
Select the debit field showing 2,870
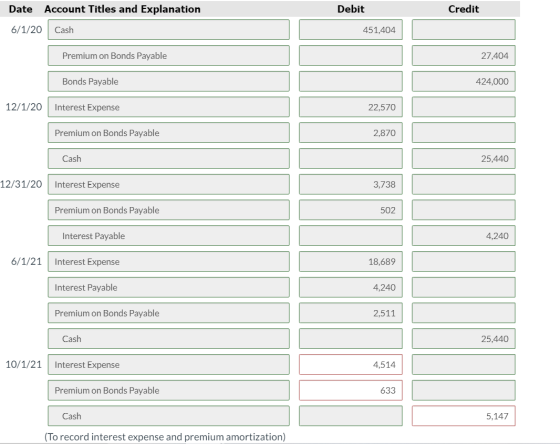tap(351, 133)
